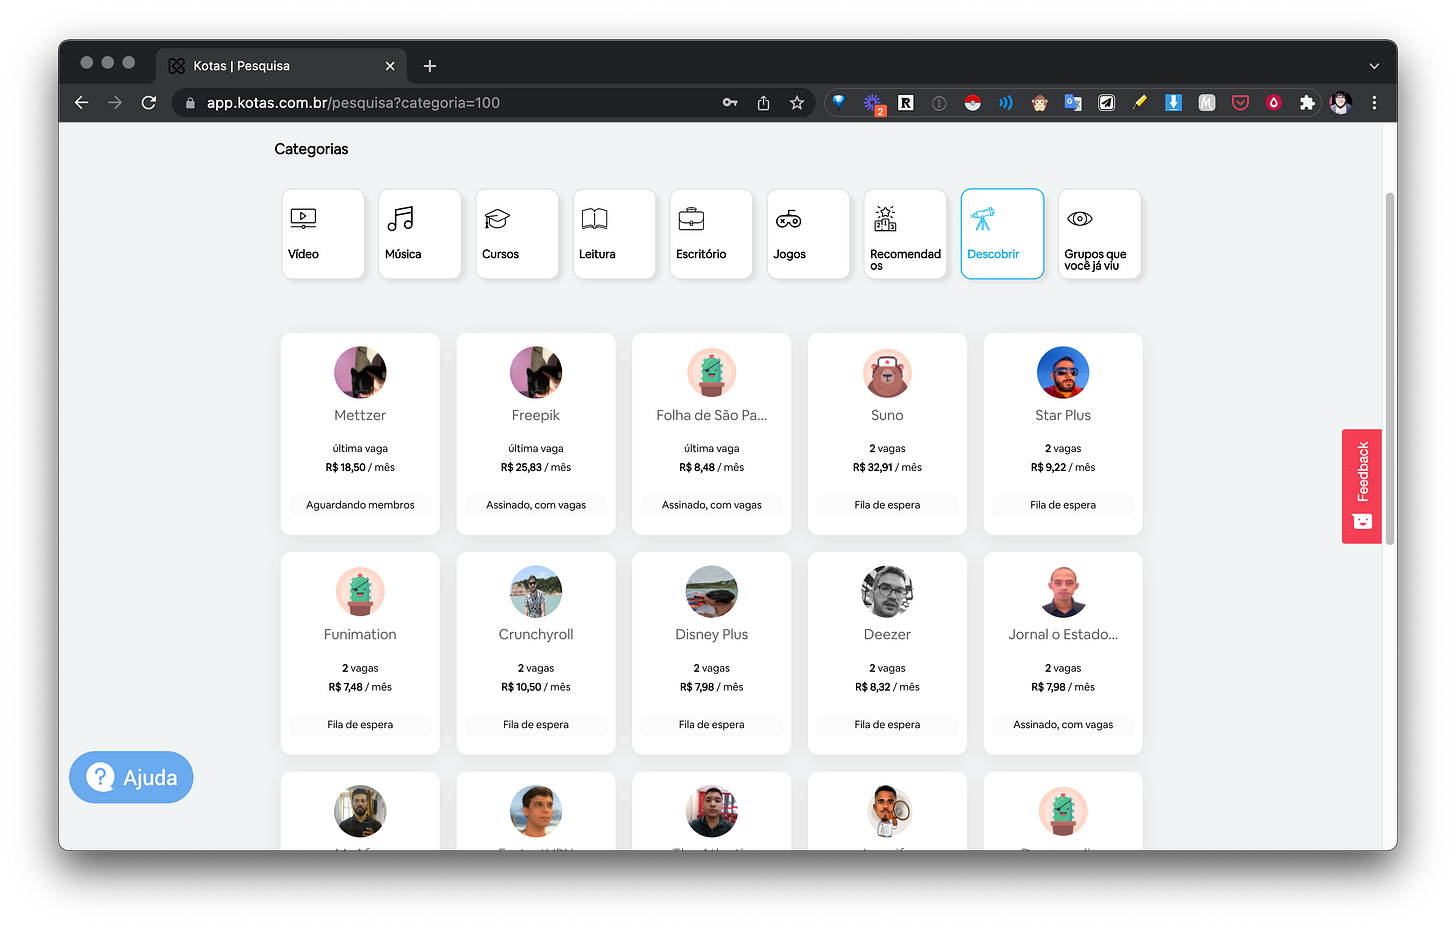This screenshot has width=1456, height=928.
Task: Click Fila de espera on Suno
Action: [x=887, y=505]
